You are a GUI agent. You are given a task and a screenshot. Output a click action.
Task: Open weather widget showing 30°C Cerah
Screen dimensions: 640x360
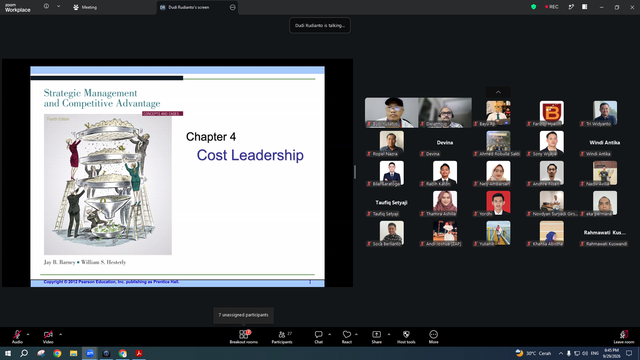[533, 353]
